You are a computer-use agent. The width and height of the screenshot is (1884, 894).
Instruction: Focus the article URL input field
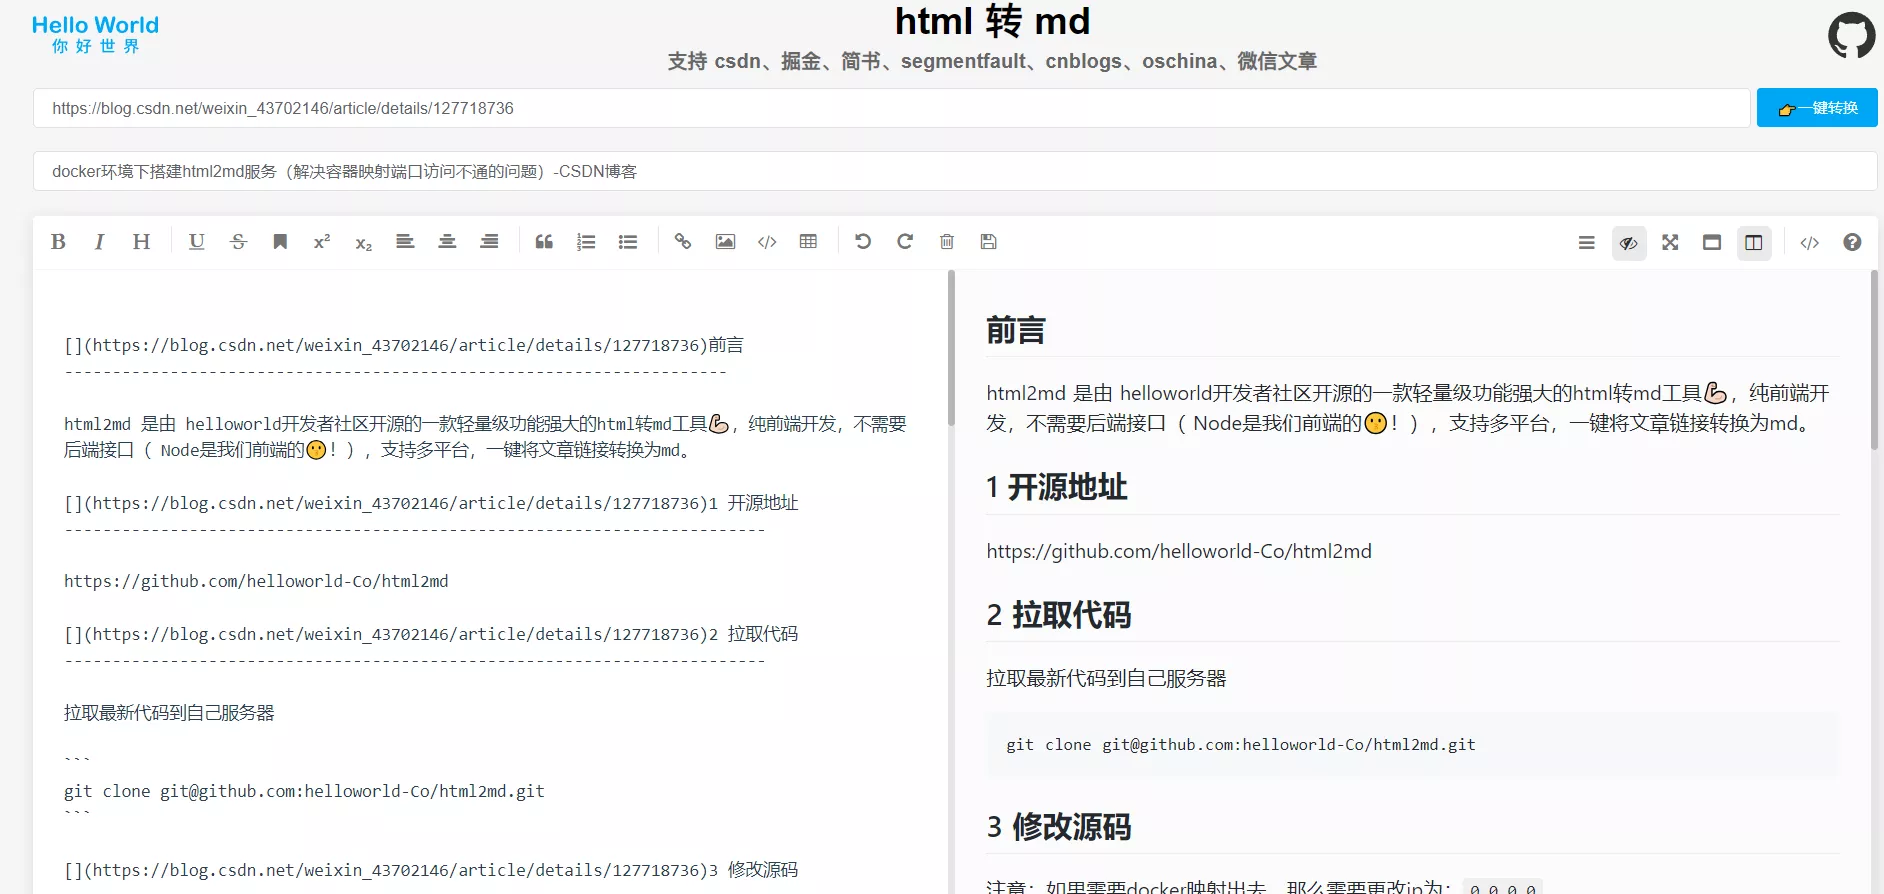click(x=892, y=108)
